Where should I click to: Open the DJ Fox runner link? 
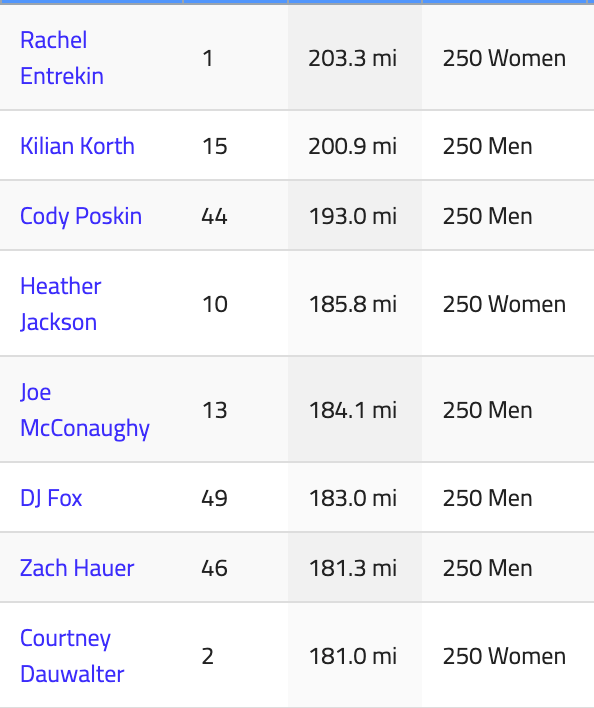tap(51, 498)
